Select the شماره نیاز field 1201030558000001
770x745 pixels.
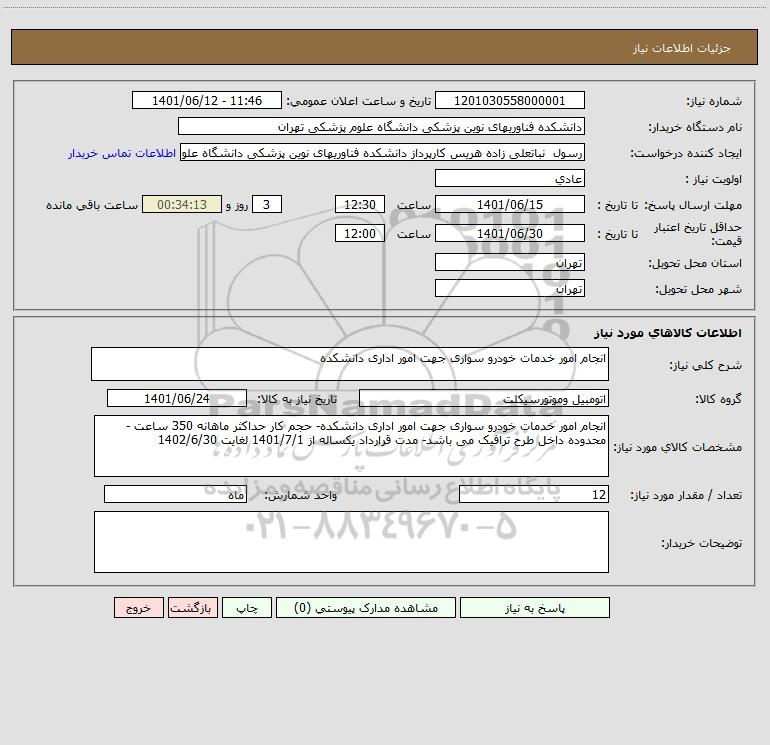510,100
